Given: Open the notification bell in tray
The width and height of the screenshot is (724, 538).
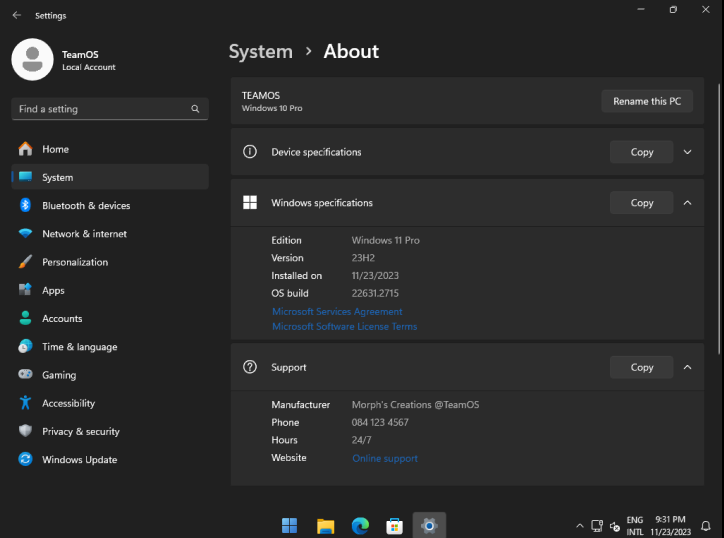Looking at the screenshot, I should [706, 526].
